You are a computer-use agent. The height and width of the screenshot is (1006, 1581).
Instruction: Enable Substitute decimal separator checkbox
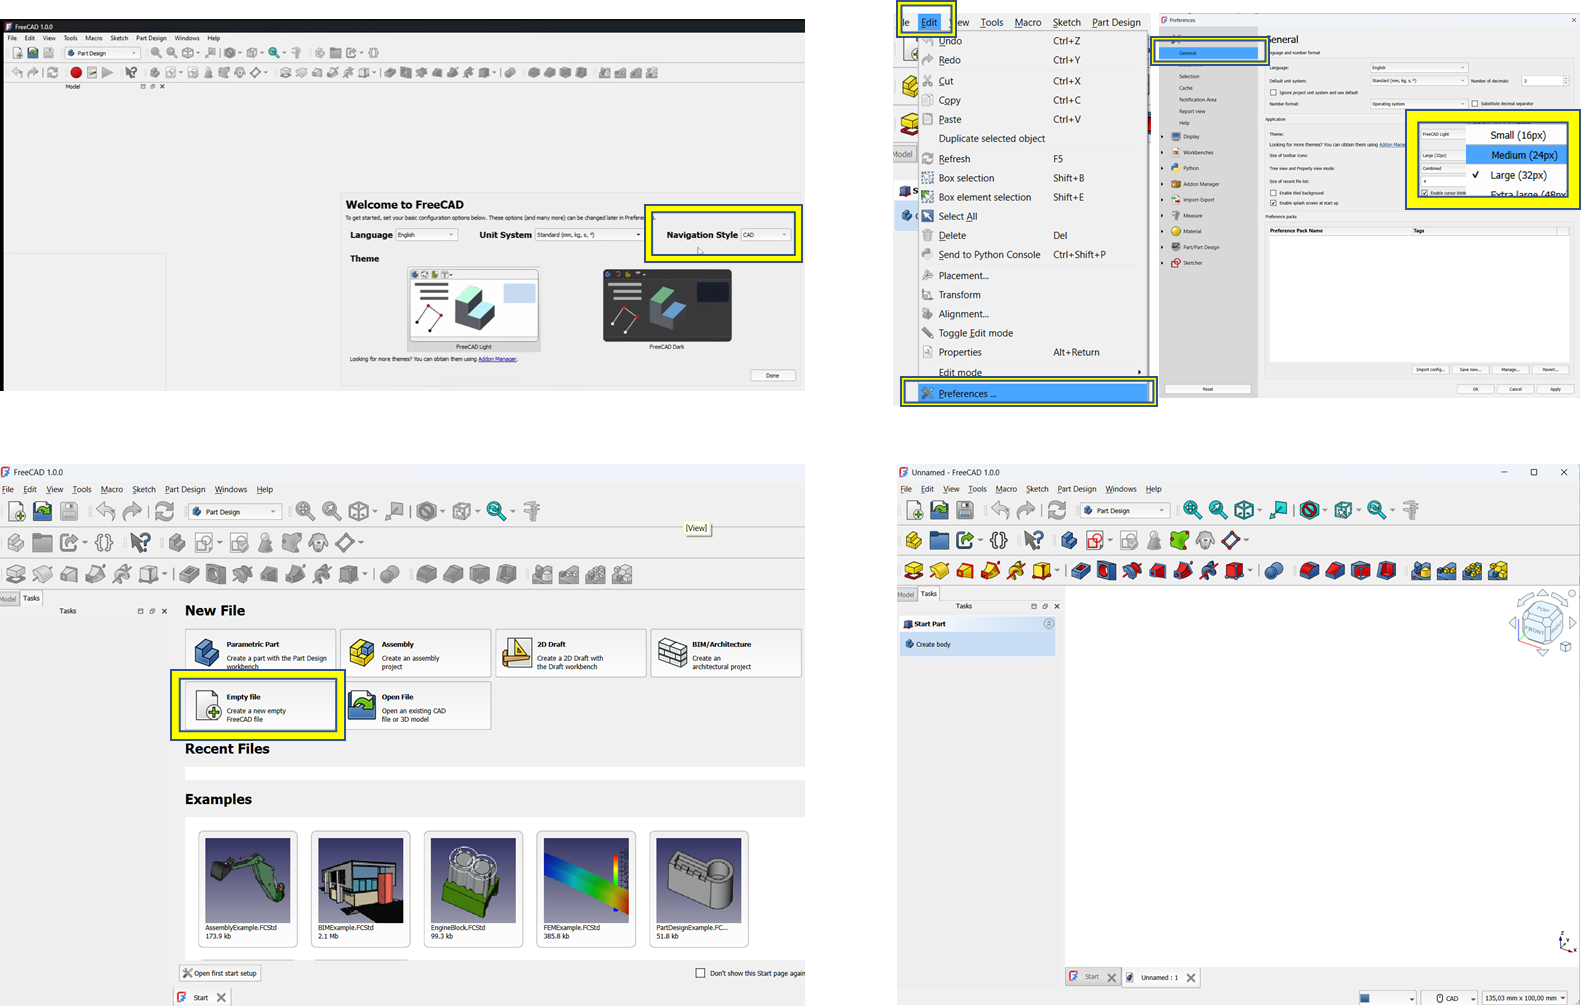click(1475, 104)
